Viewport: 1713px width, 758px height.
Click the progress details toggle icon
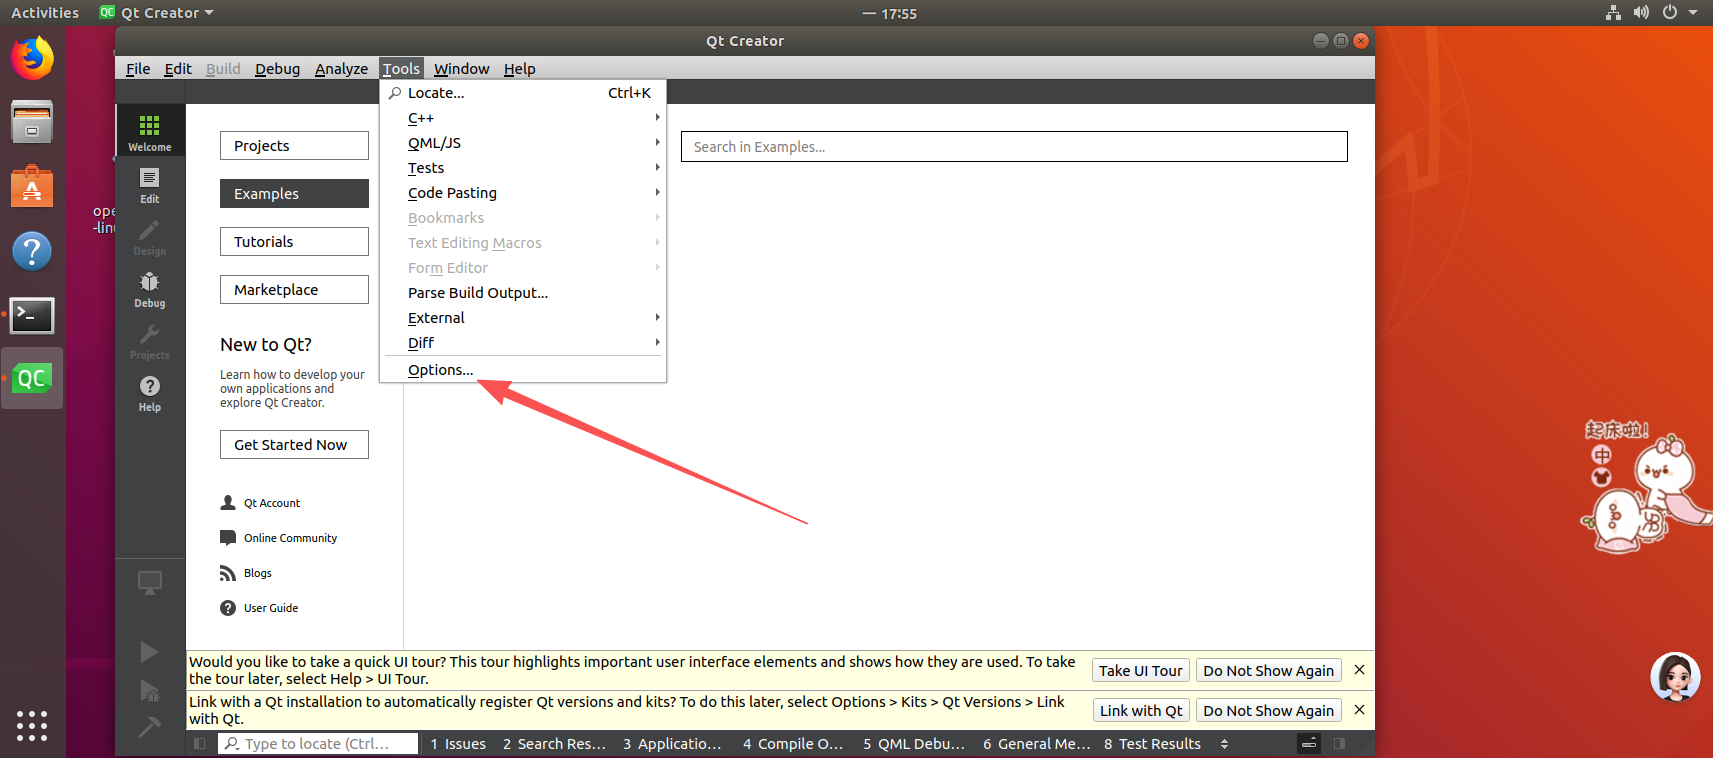[1308, 744]
